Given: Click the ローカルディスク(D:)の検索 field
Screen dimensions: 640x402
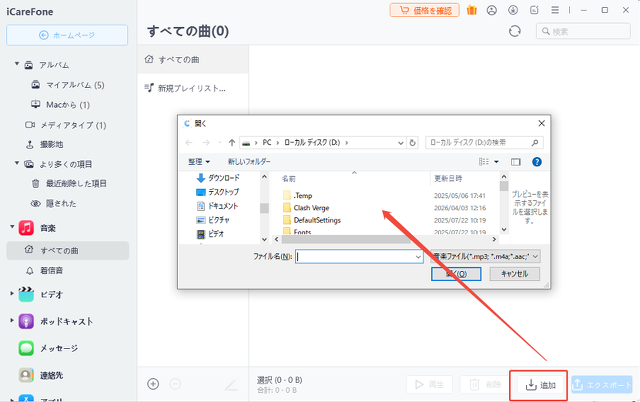Looking at the screenshot, I should coord(484,142).
